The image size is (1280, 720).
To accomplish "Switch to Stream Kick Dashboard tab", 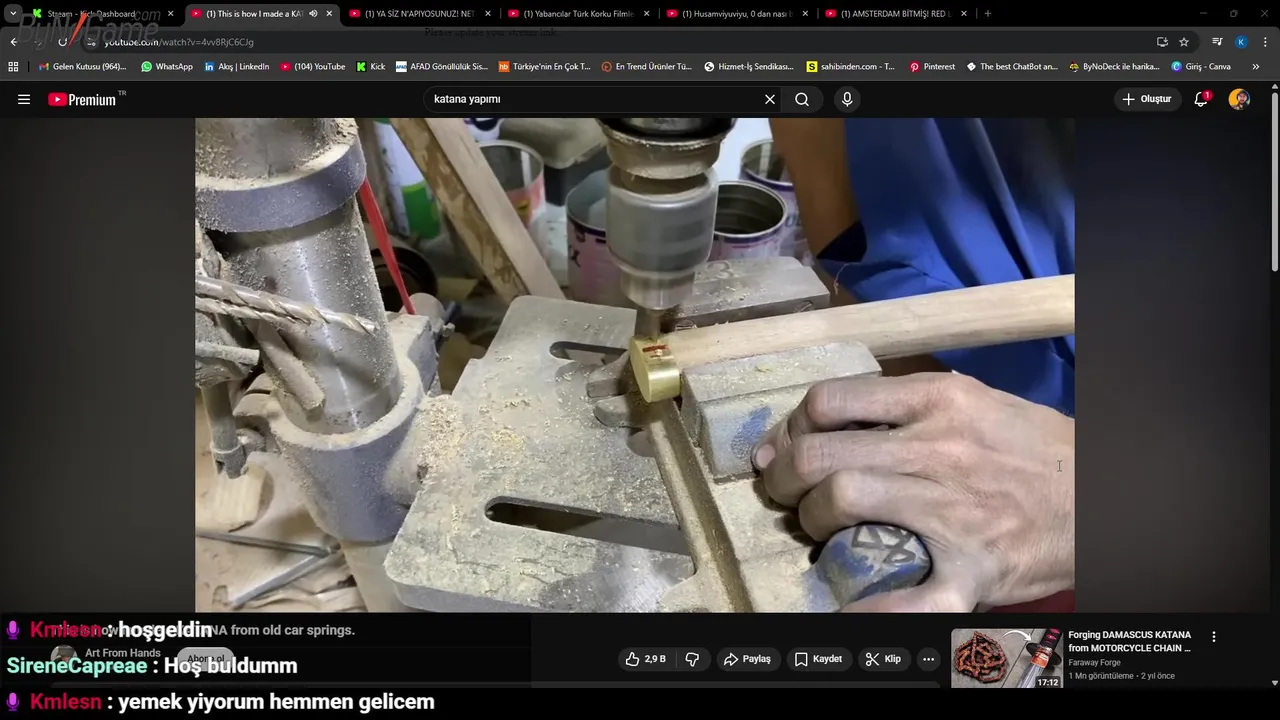I will pyautogui.click(x=102, y=14).
